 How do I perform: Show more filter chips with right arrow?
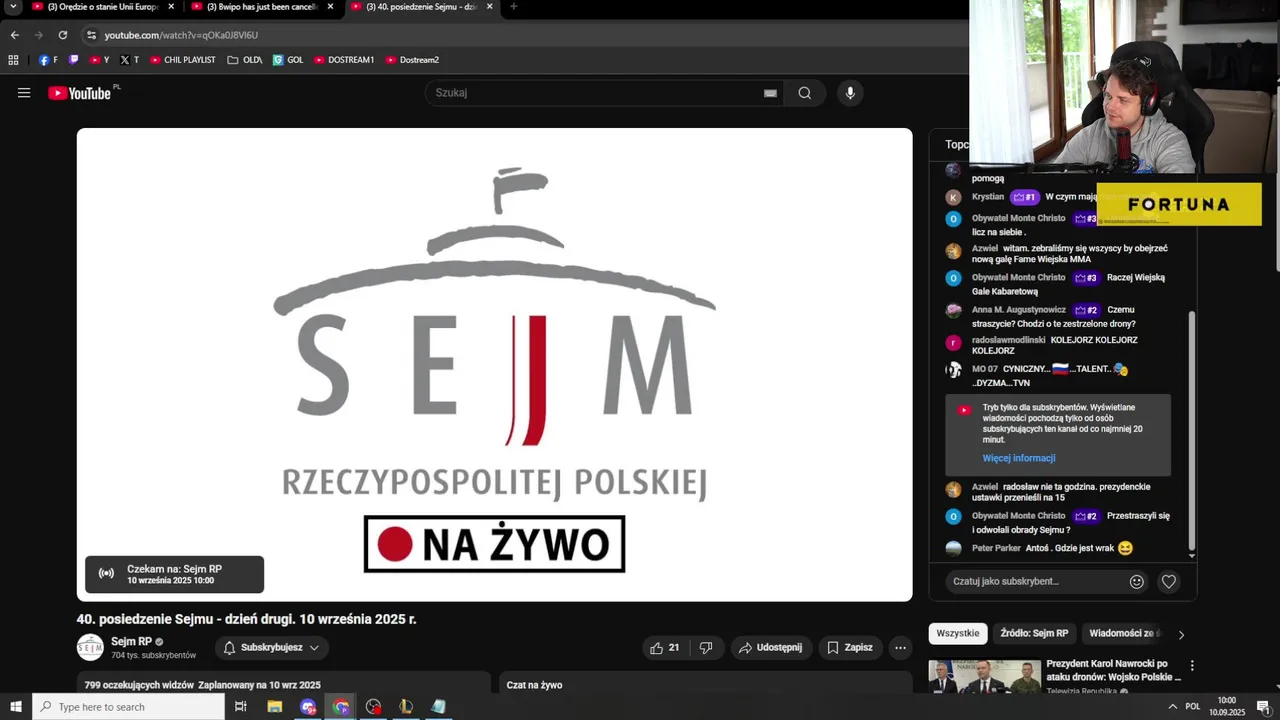pyautogui.click(x=1181, y=634)
